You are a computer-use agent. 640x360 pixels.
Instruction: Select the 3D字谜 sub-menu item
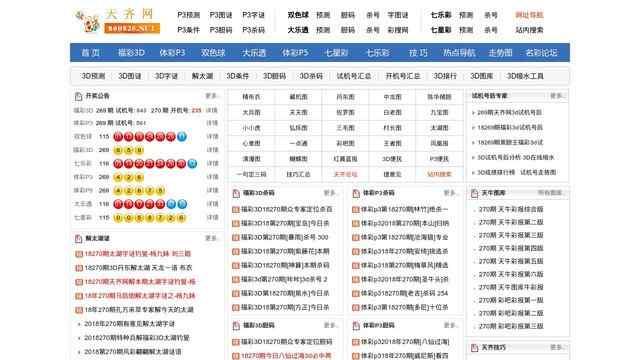point(166,76)
